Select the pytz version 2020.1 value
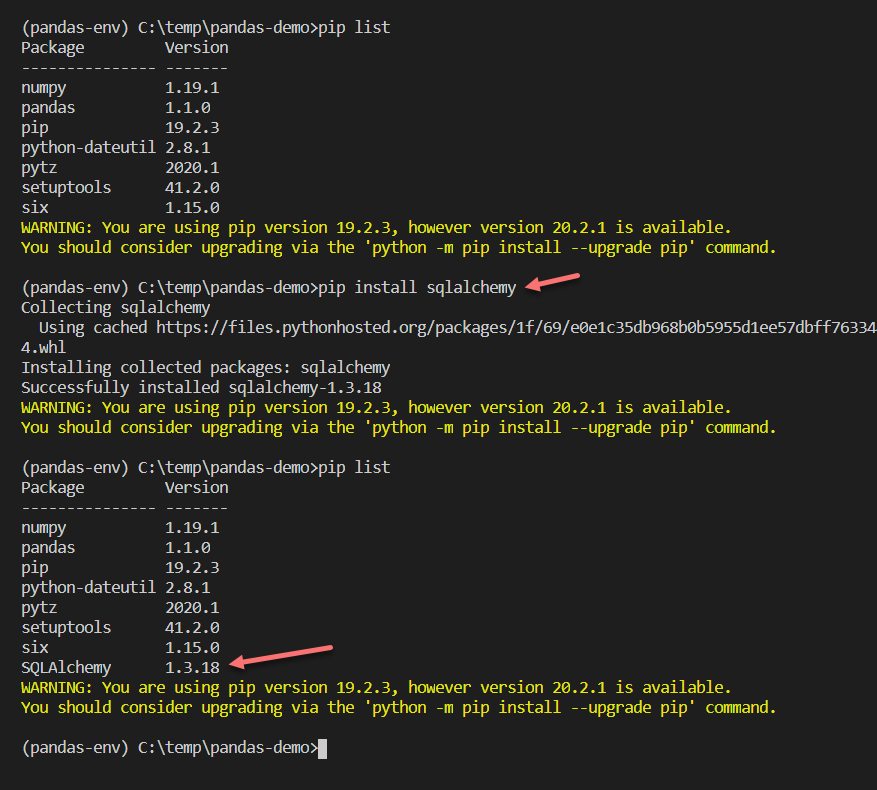 click(x=192, y=167)
